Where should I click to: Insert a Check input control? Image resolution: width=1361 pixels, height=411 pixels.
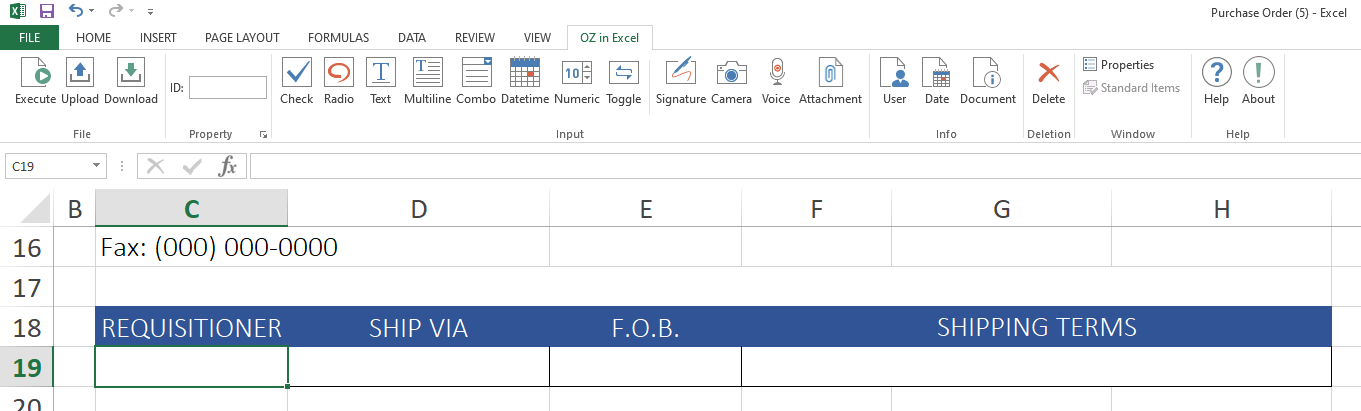(x=297, y=80)
